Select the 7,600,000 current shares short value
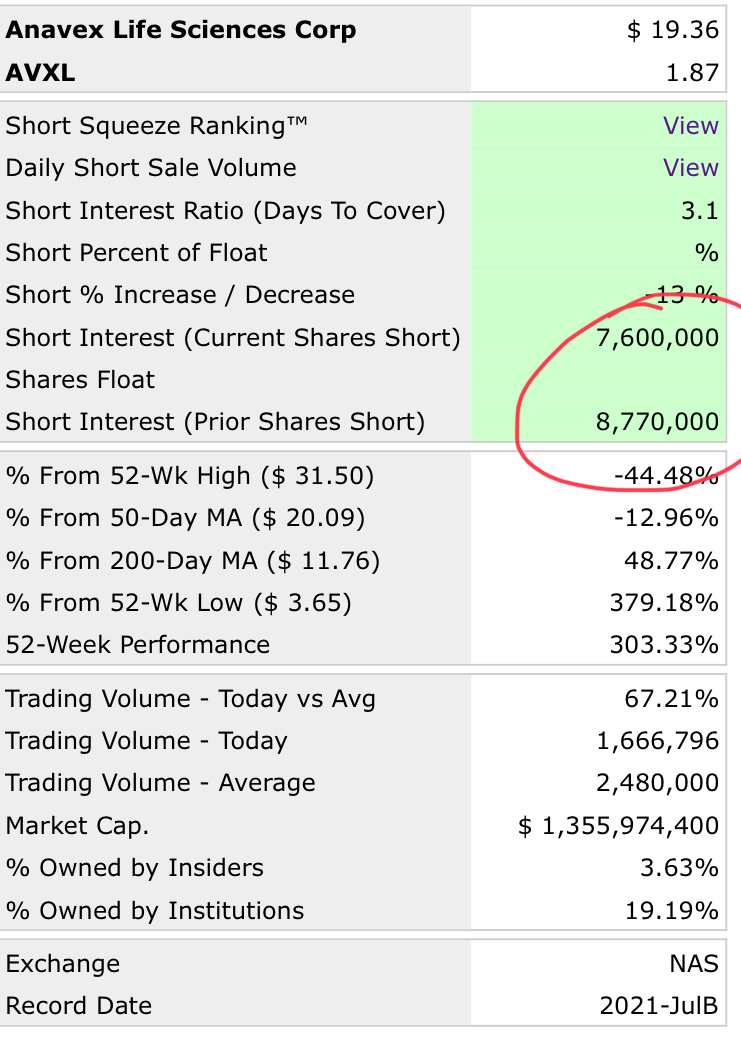Viewport: 741px width, 1043px height. [657, 338]
